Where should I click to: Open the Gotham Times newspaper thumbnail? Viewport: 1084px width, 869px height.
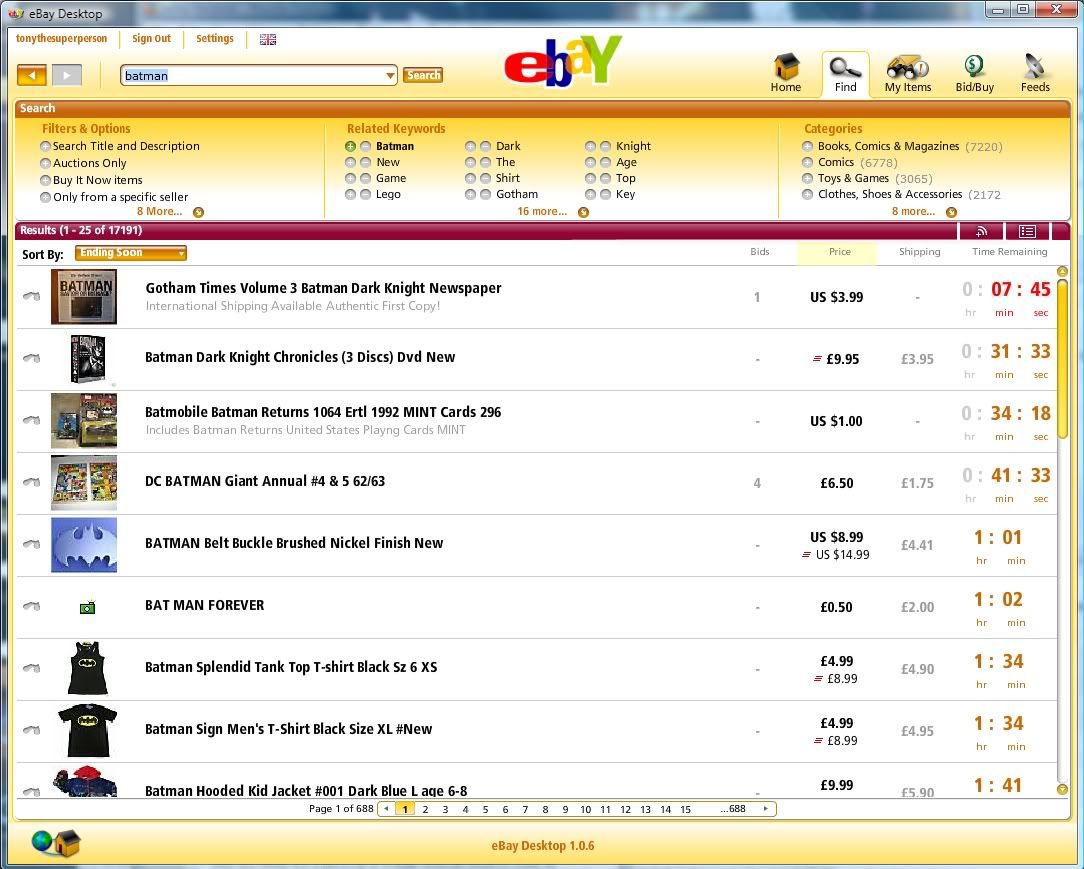pyautogui.click(x=84, y=297)
